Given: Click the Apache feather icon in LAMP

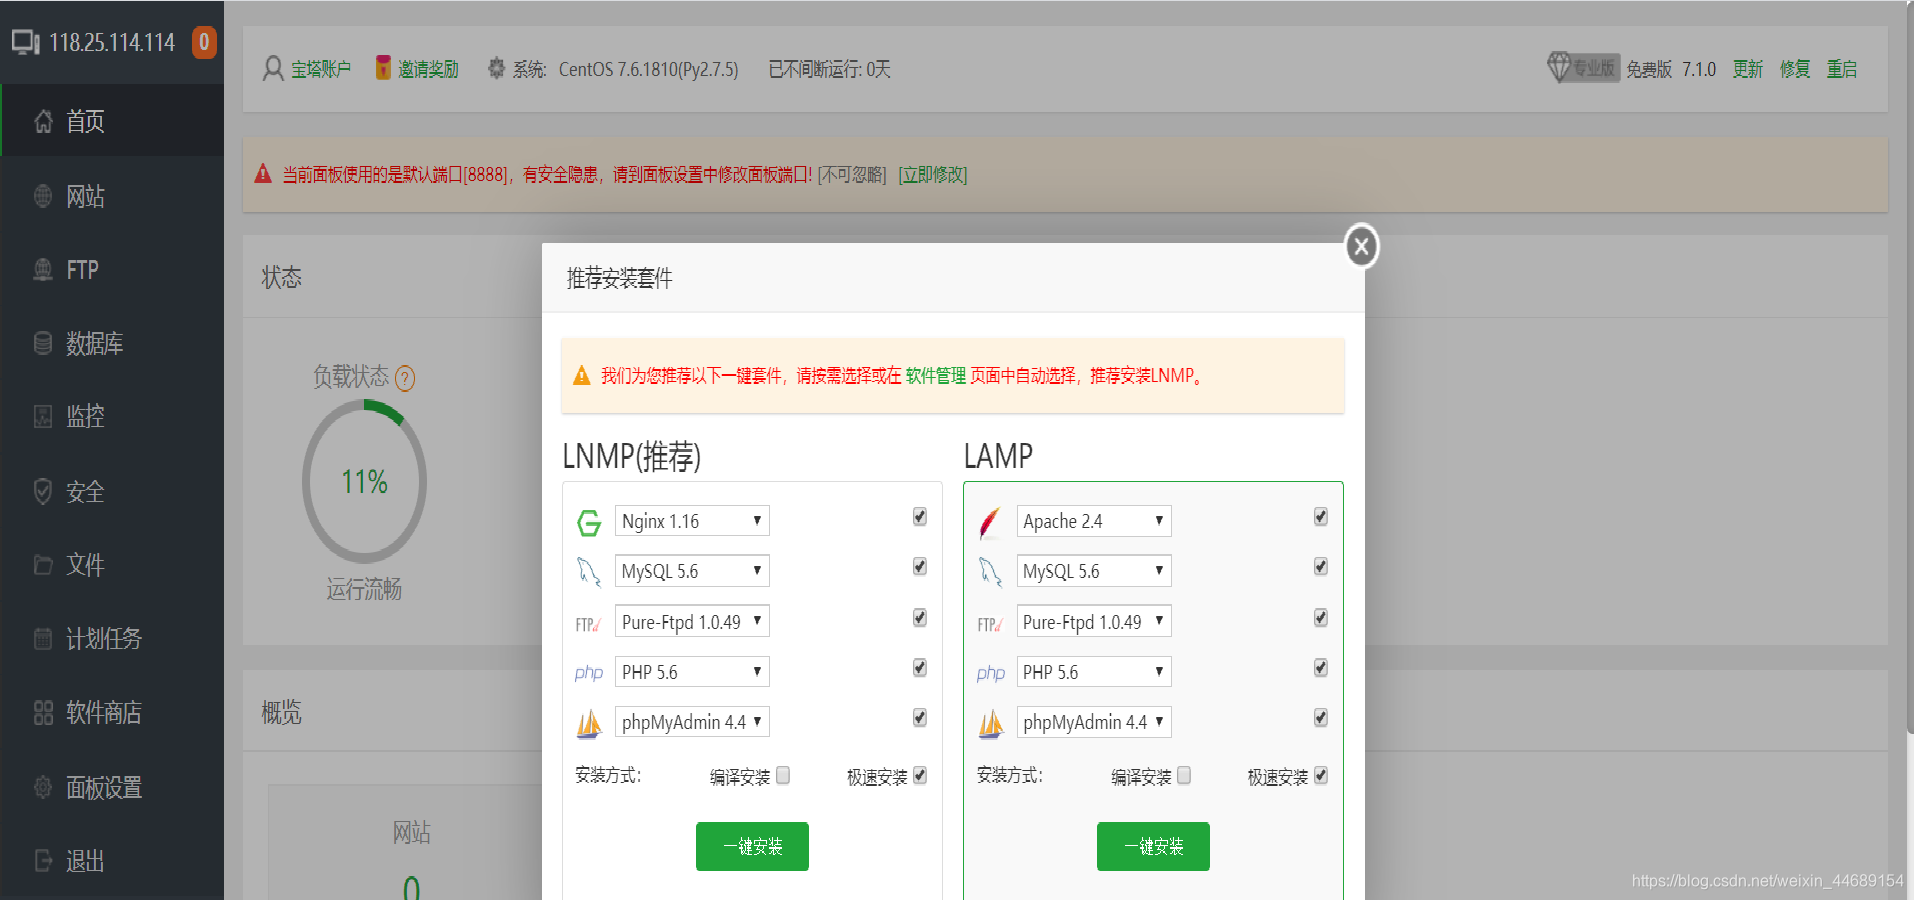Looking at the screenshot, I should 990,522.
